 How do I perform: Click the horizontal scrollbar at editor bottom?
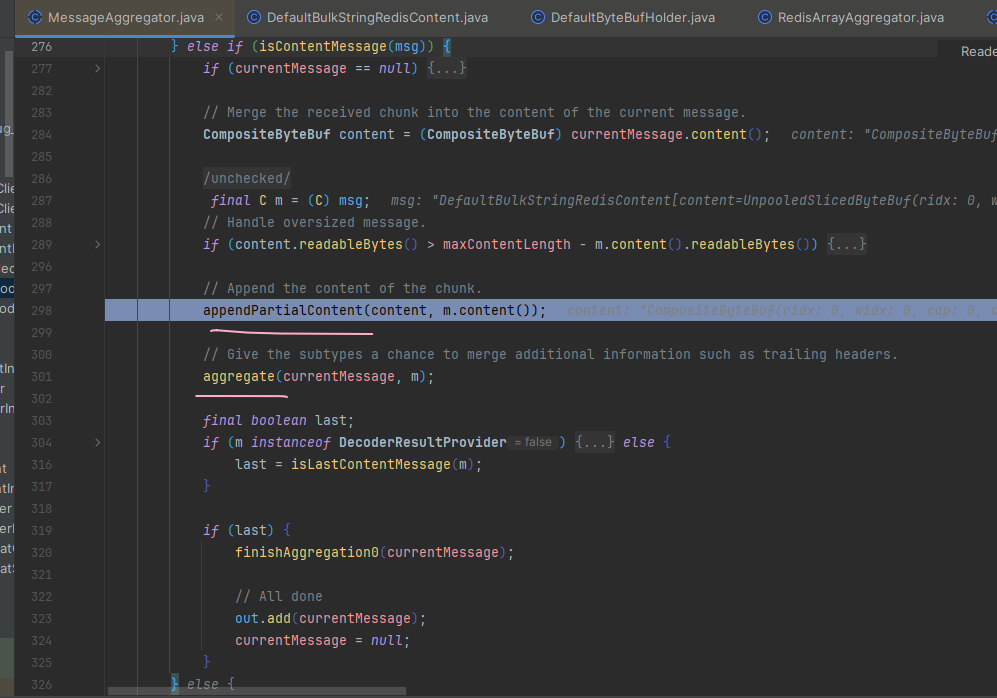point(256,690)
